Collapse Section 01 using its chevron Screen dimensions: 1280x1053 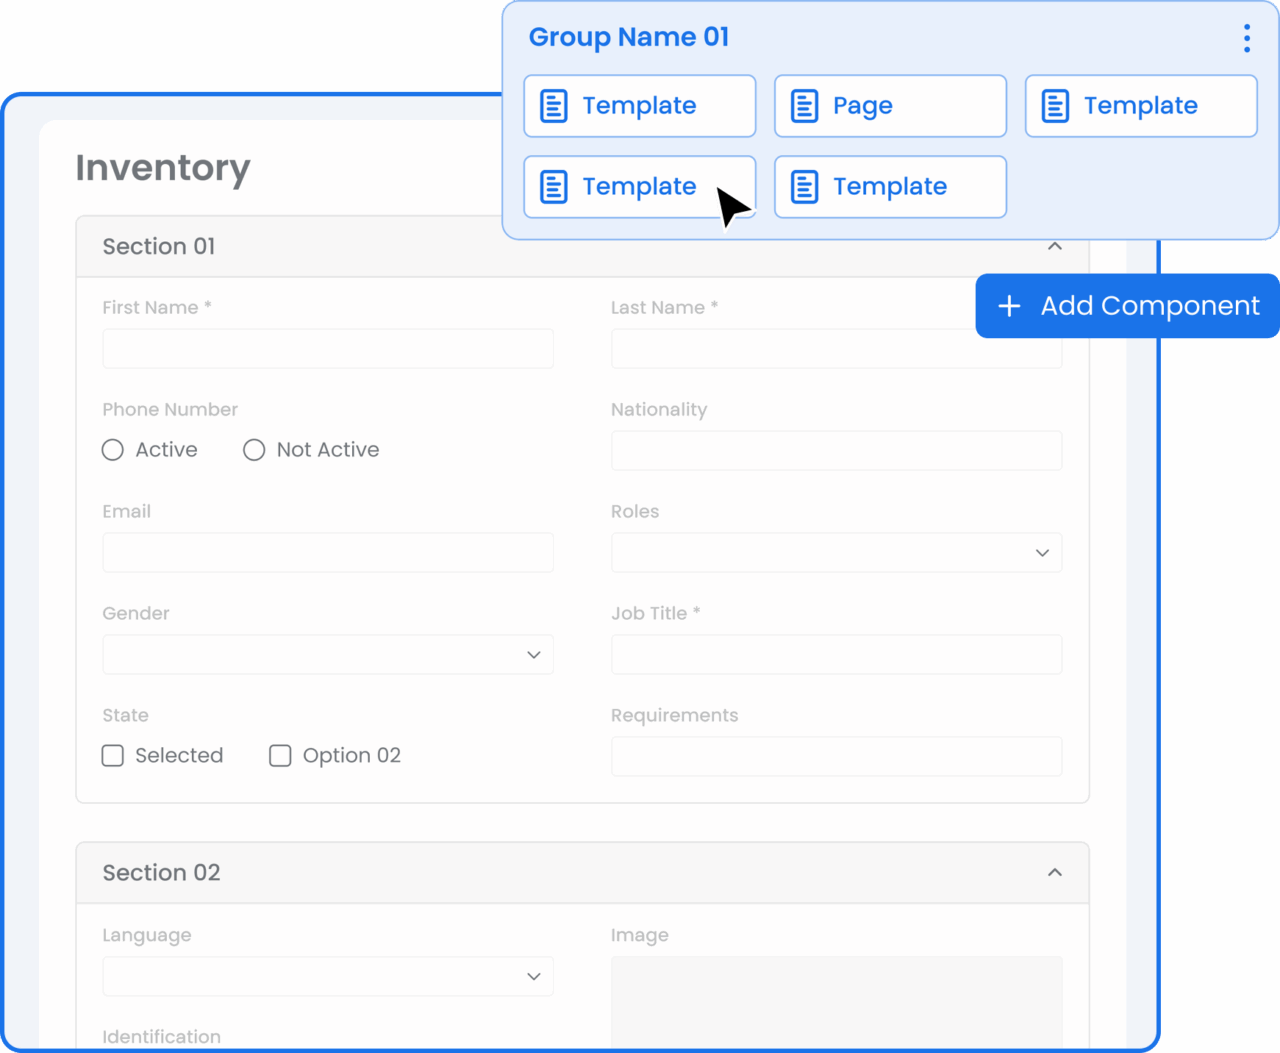[1054, 247]
